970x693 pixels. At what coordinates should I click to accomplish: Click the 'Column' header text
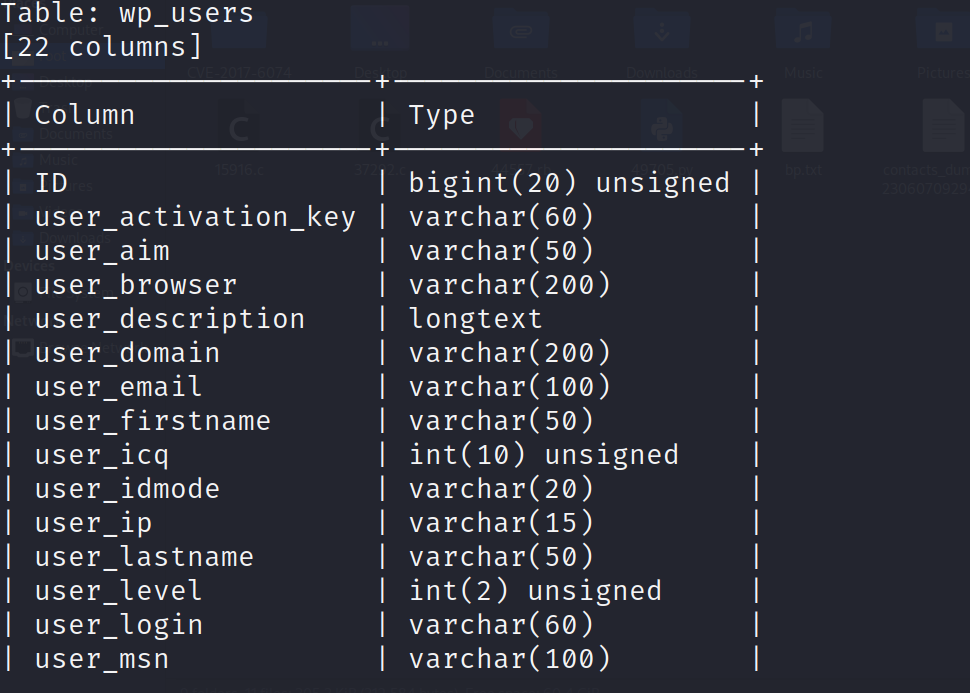click(x=85, y=115)
